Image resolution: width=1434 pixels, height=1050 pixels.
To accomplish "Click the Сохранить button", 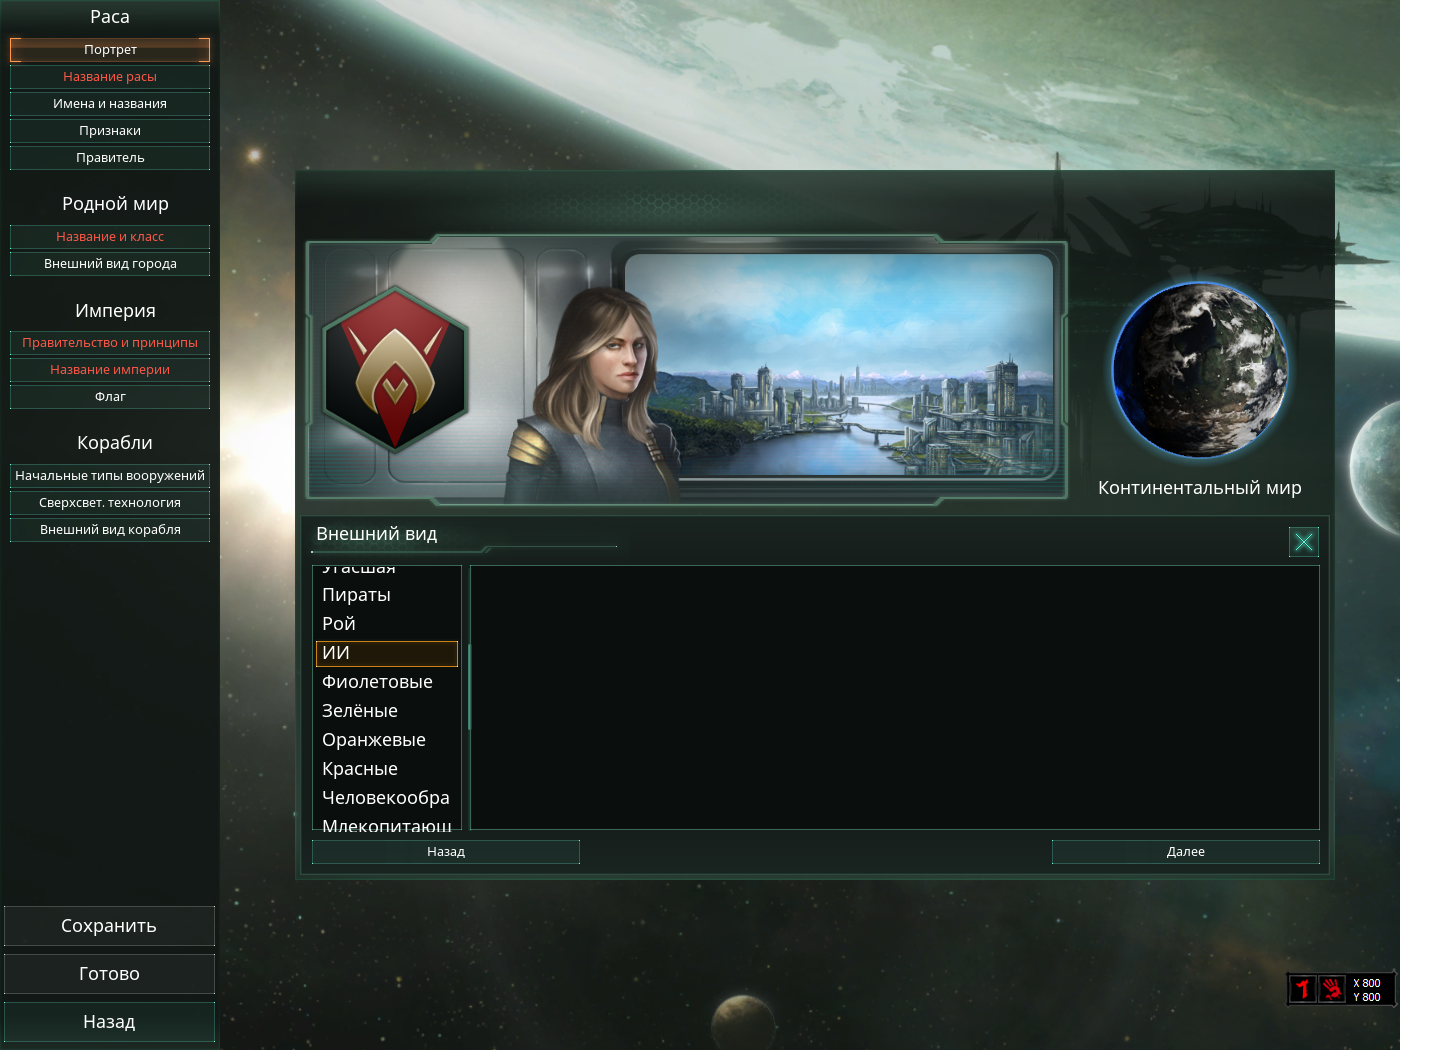I will (109, 926).
